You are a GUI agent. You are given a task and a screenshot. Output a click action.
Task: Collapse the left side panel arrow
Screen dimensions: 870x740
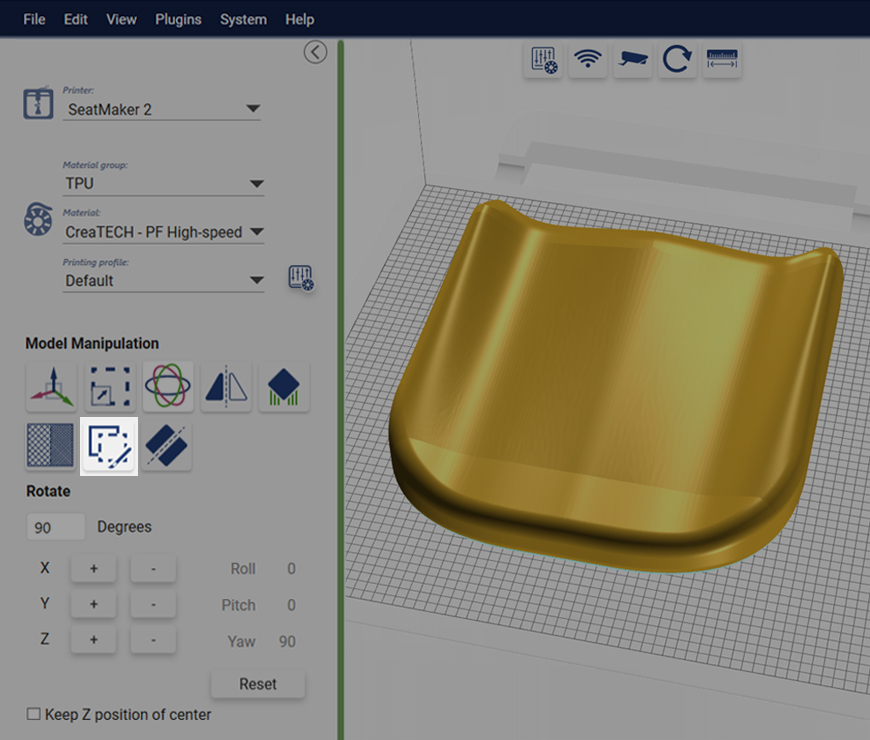(x=315, y=52)
